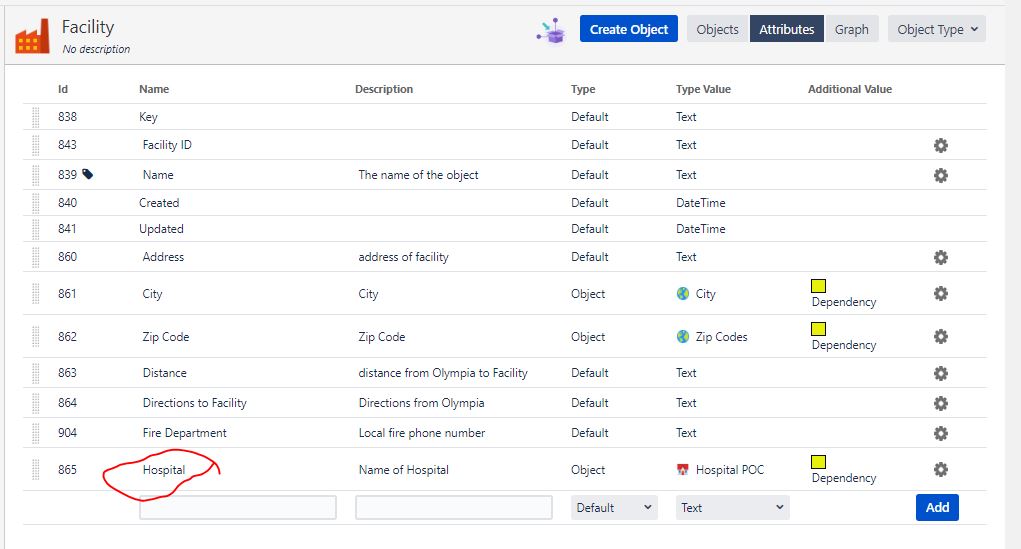Click the Add attribute button

pos(937,507)
